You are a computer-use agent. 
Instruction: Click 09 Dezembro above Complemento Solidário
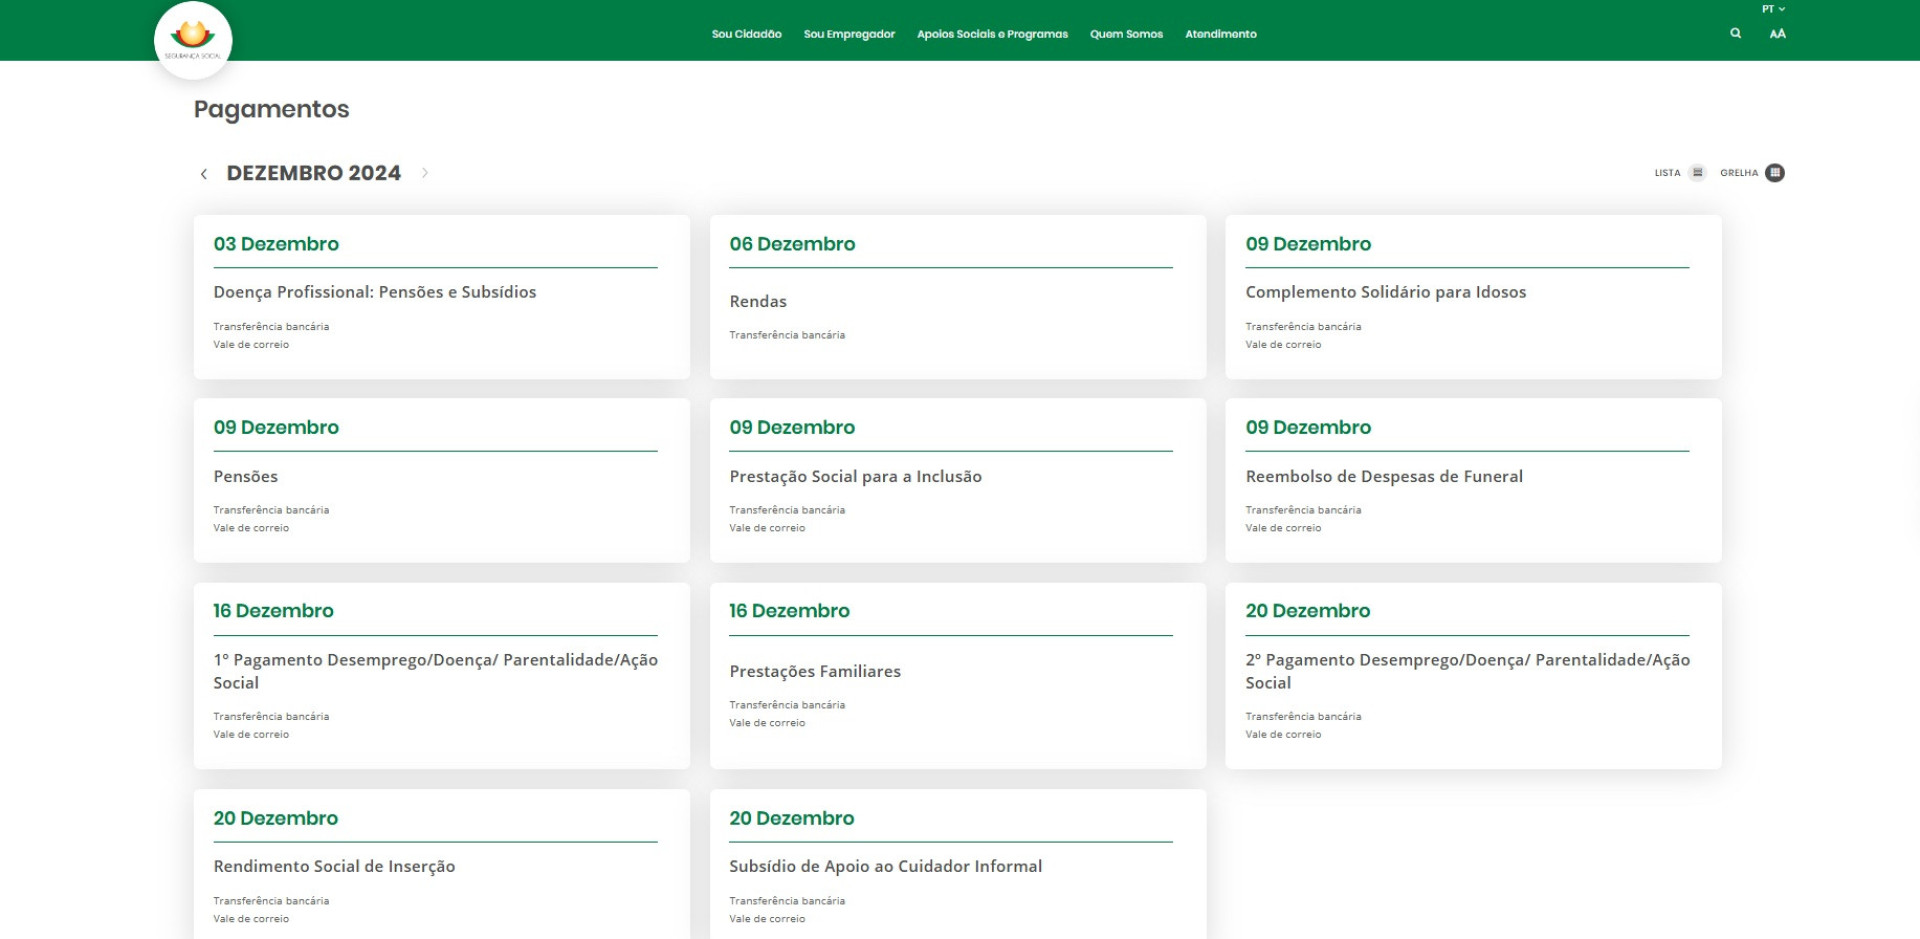click(1308, 244)
